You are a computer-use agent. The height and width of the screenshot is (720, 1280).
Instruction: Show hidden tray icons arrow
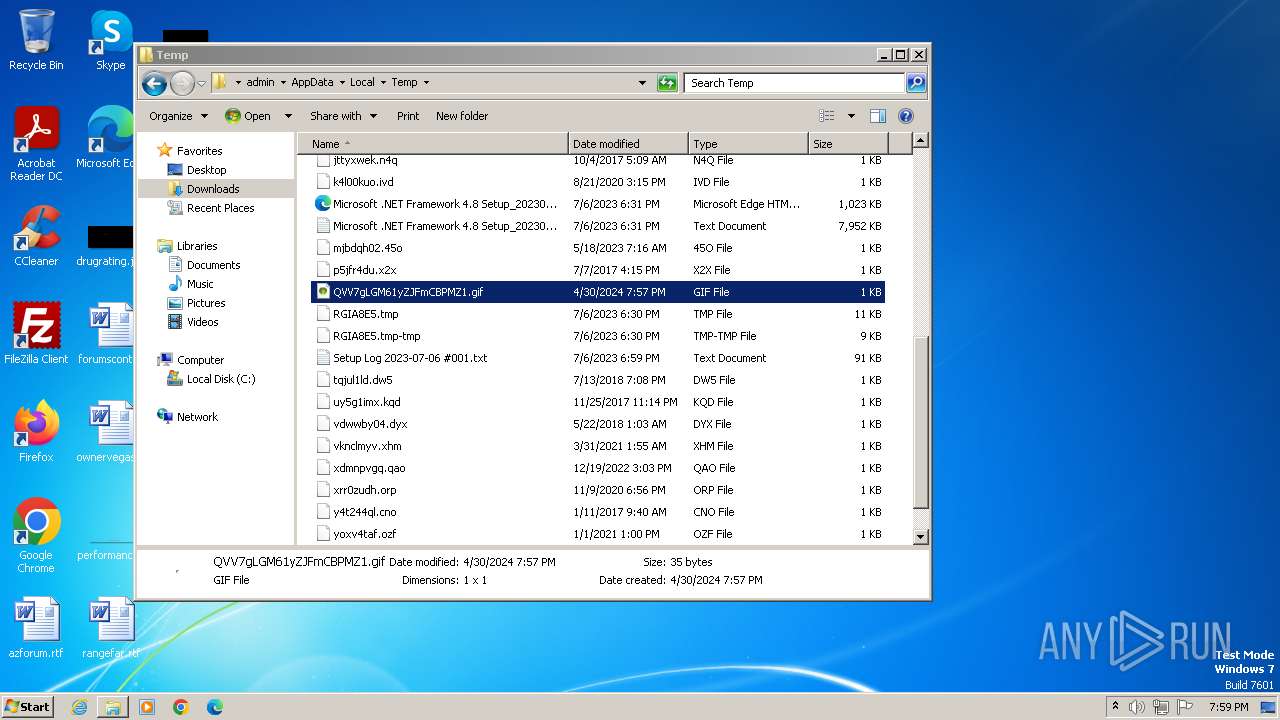click(1115, 707)
